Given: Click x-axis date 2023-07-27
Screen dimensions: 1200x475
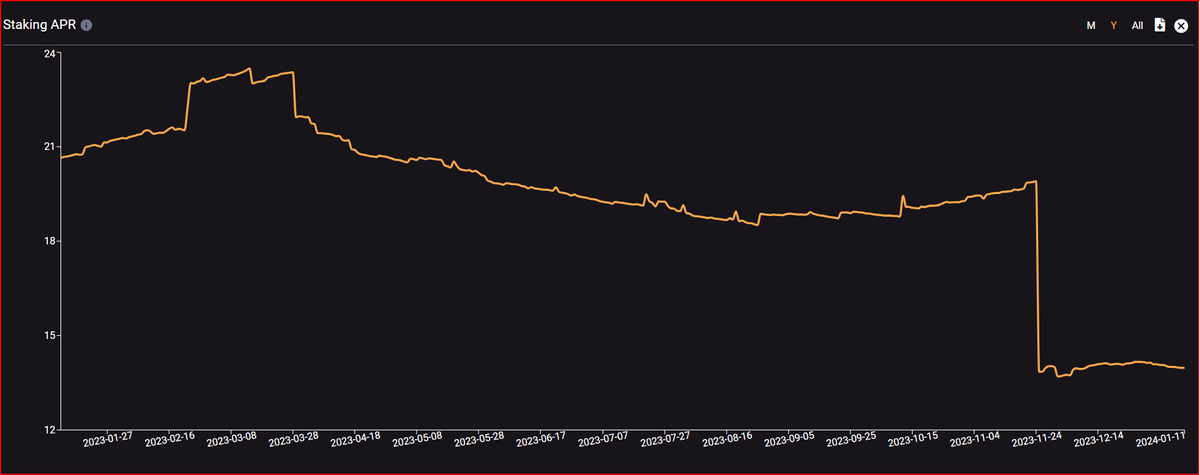Looking at the screenshot, I should (665, 438).
